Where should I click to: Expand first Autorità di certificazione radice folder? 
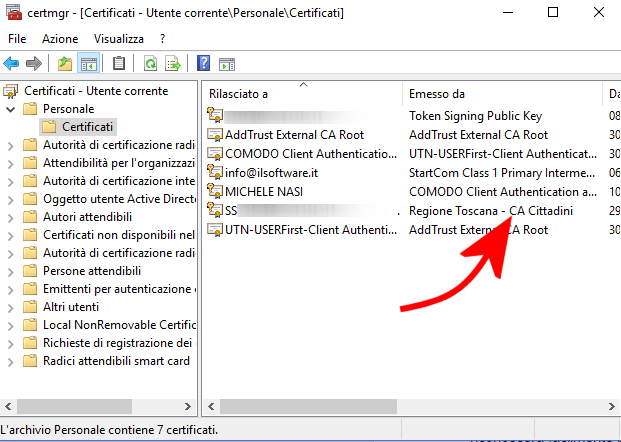[11, 145]
